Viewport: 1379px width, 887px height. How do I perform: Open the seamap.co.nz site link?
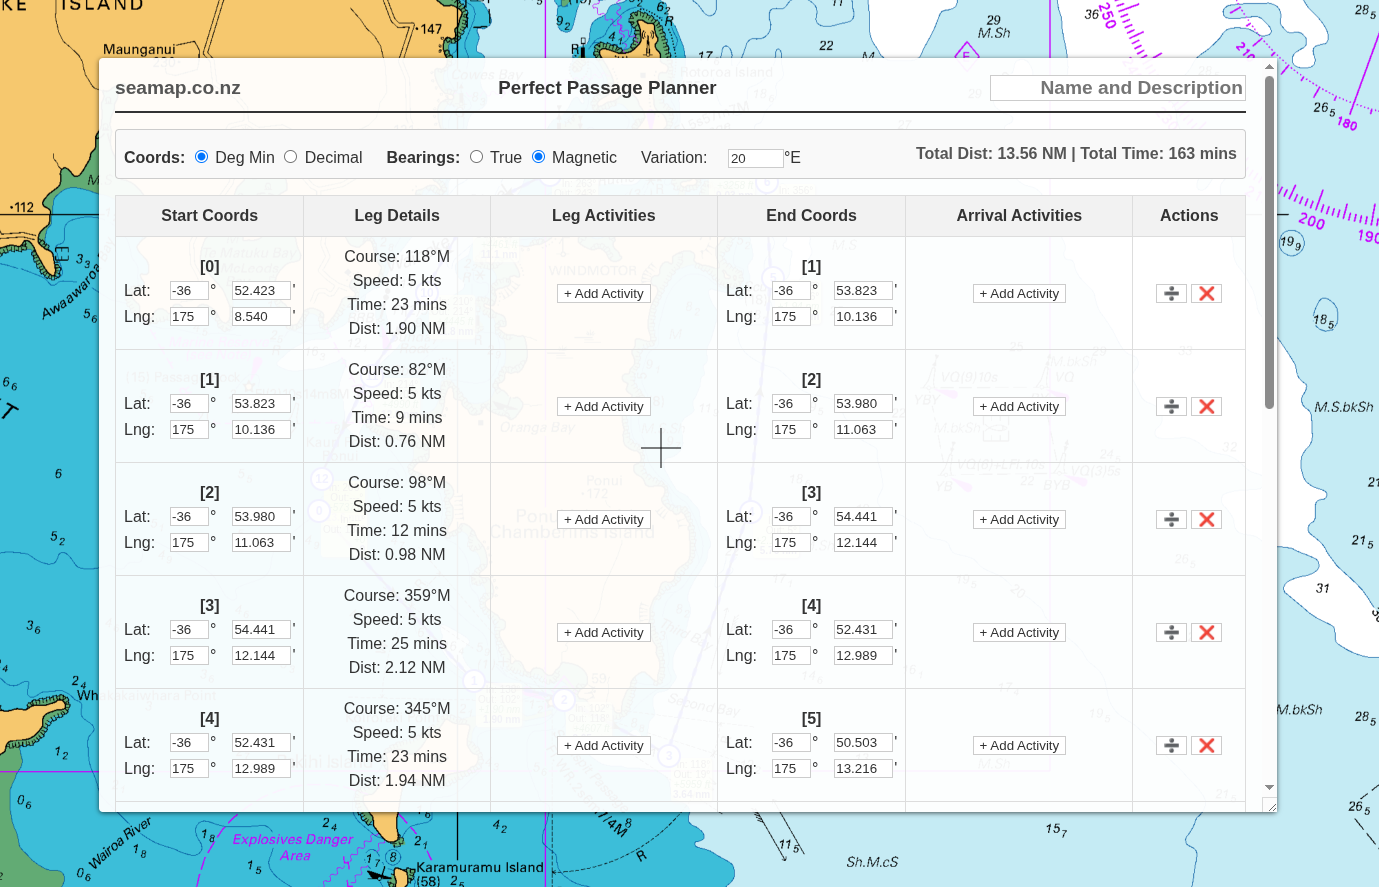(x=177, y=88)
